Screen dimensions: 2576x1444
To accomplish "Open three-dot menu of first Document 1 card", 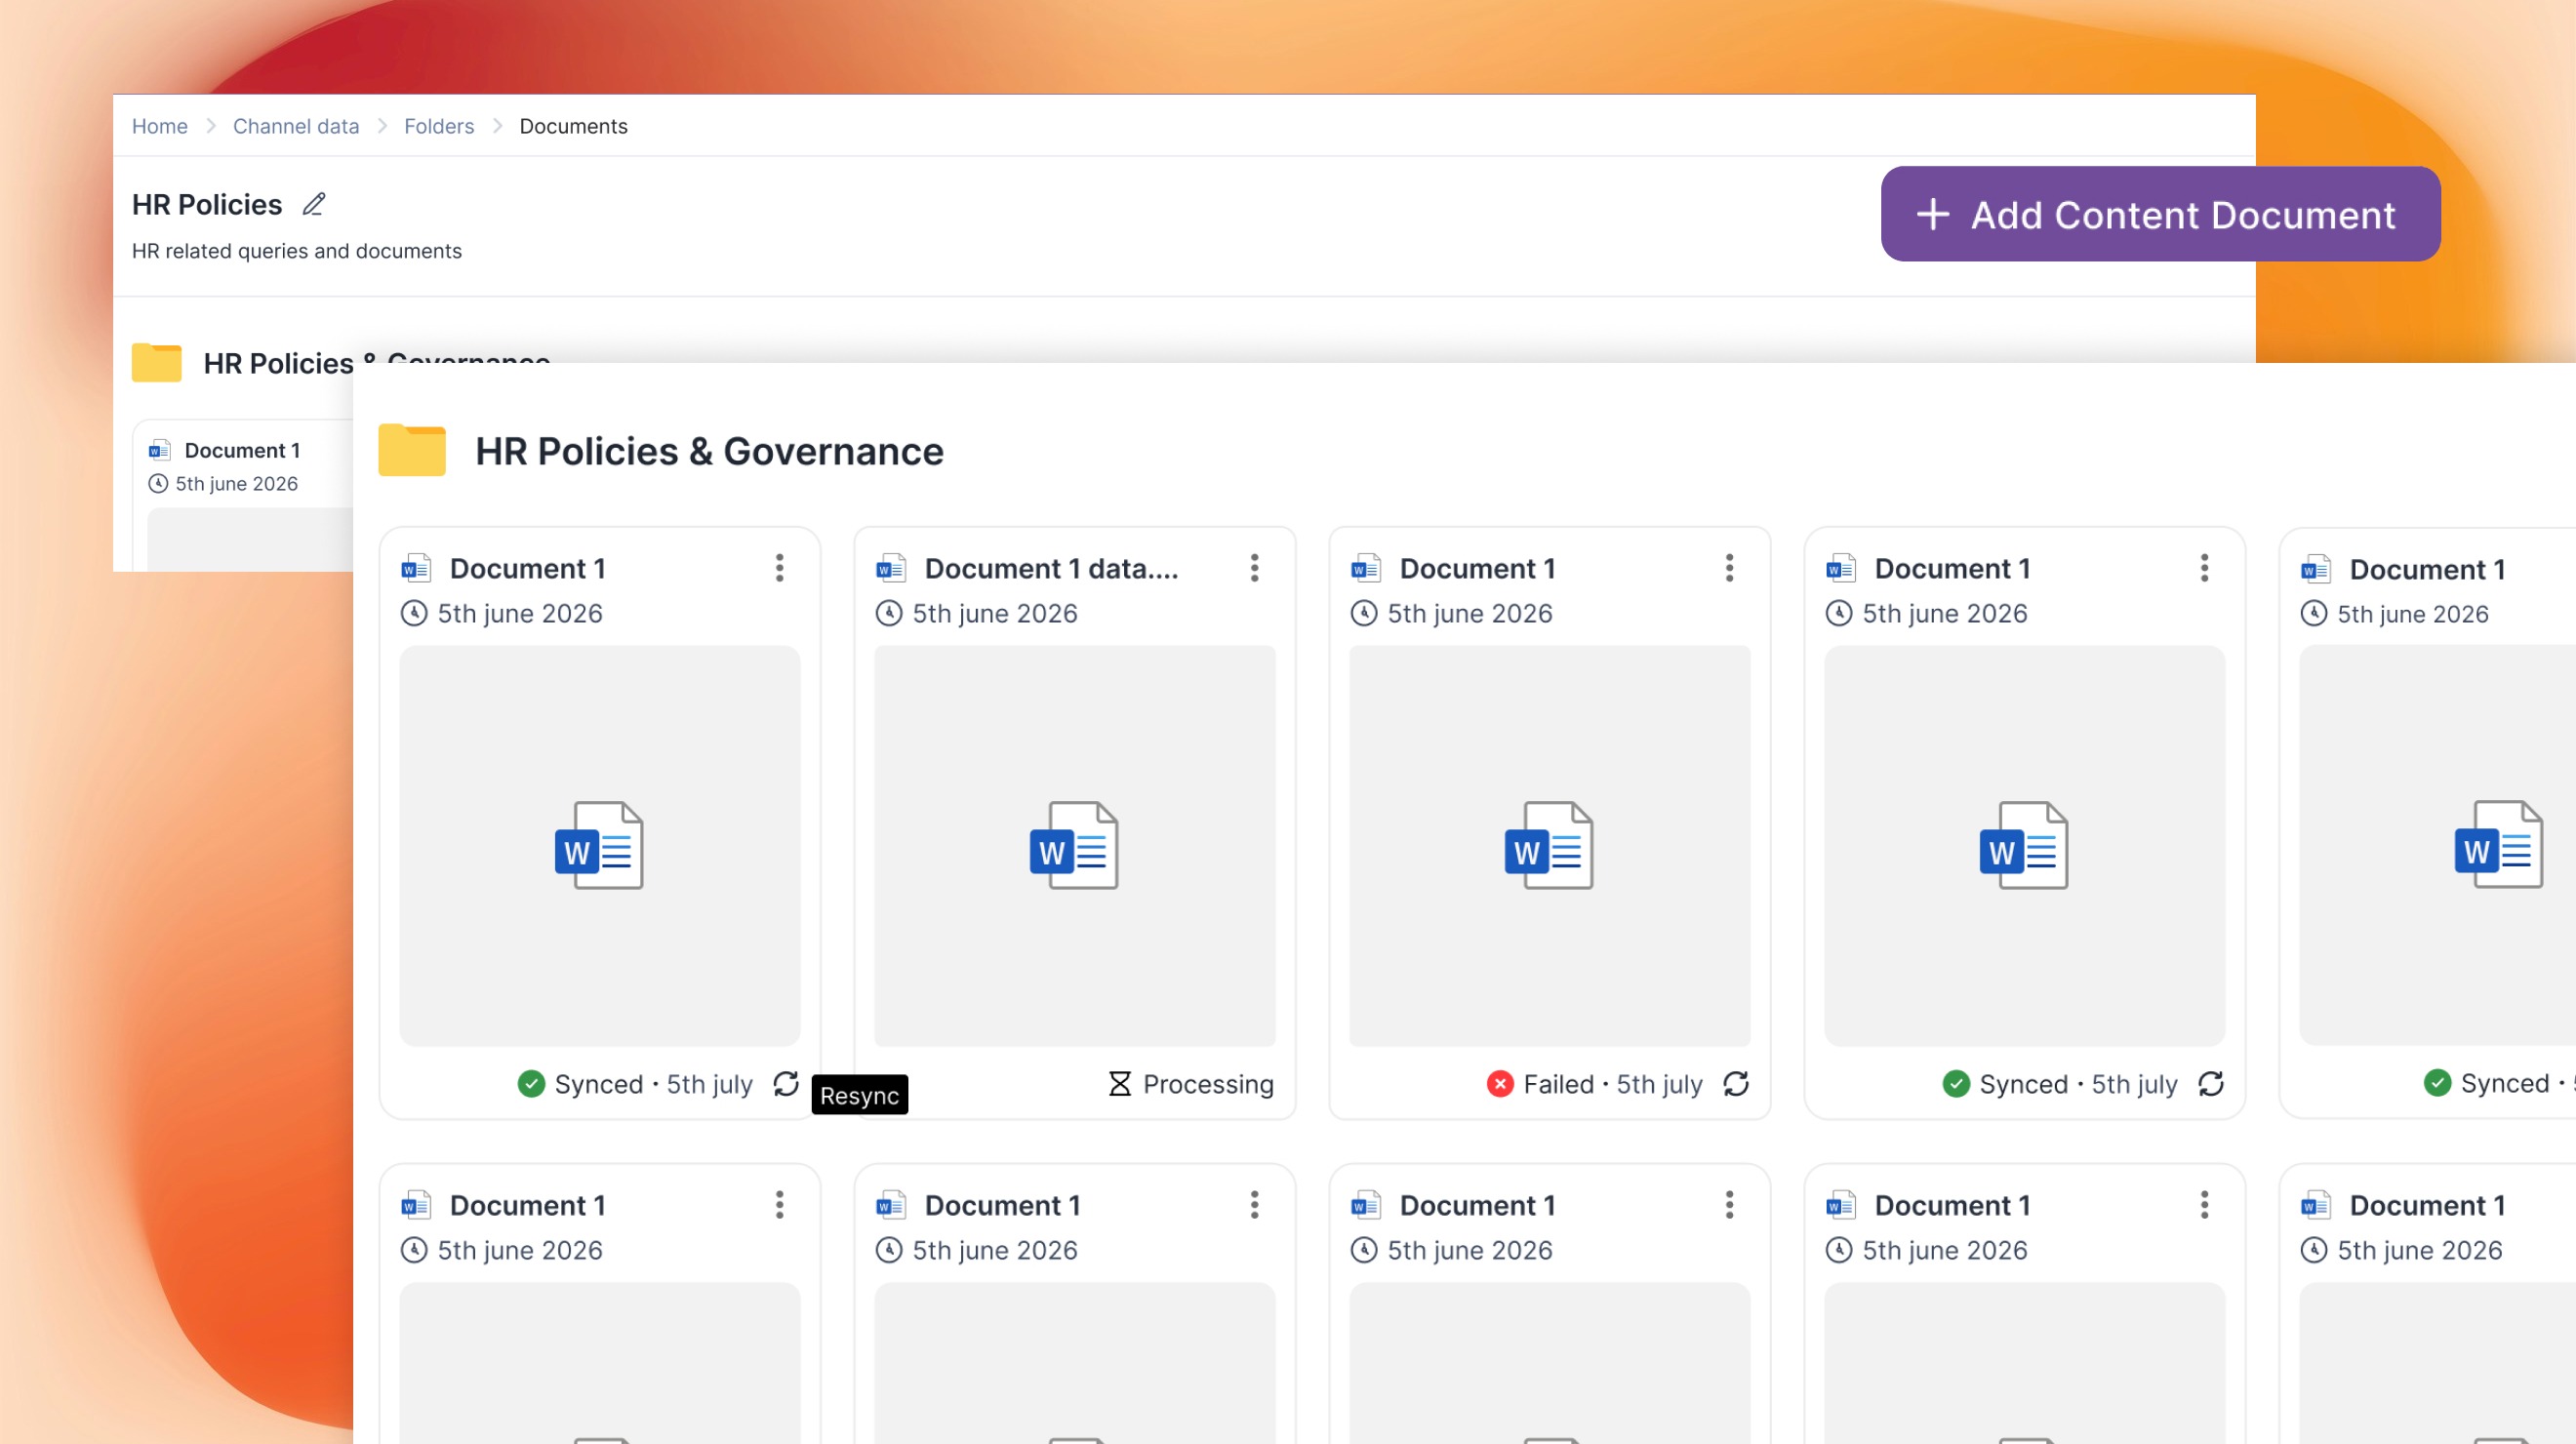I will [779, 568].
